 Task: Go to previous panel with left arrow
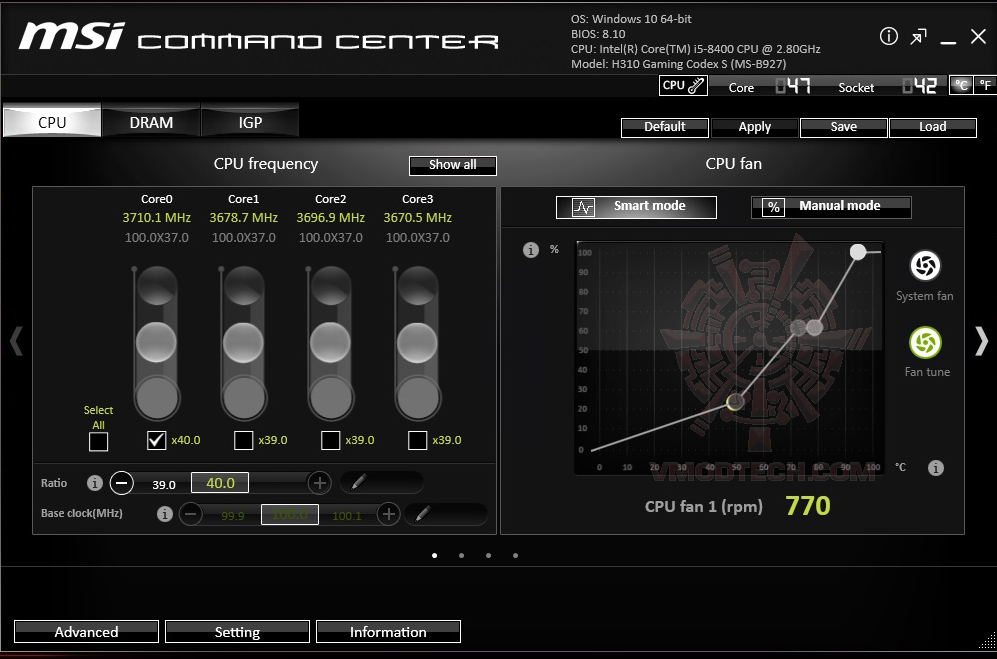(x=16, y=341)
